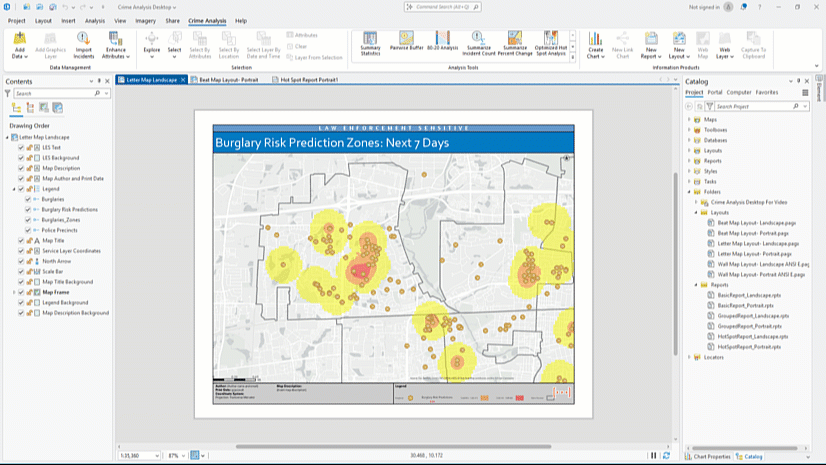Screen dimensions: 826x465
Task: Open the Help question mark icon
Action: pyautogui.click(x=759, y=7)
